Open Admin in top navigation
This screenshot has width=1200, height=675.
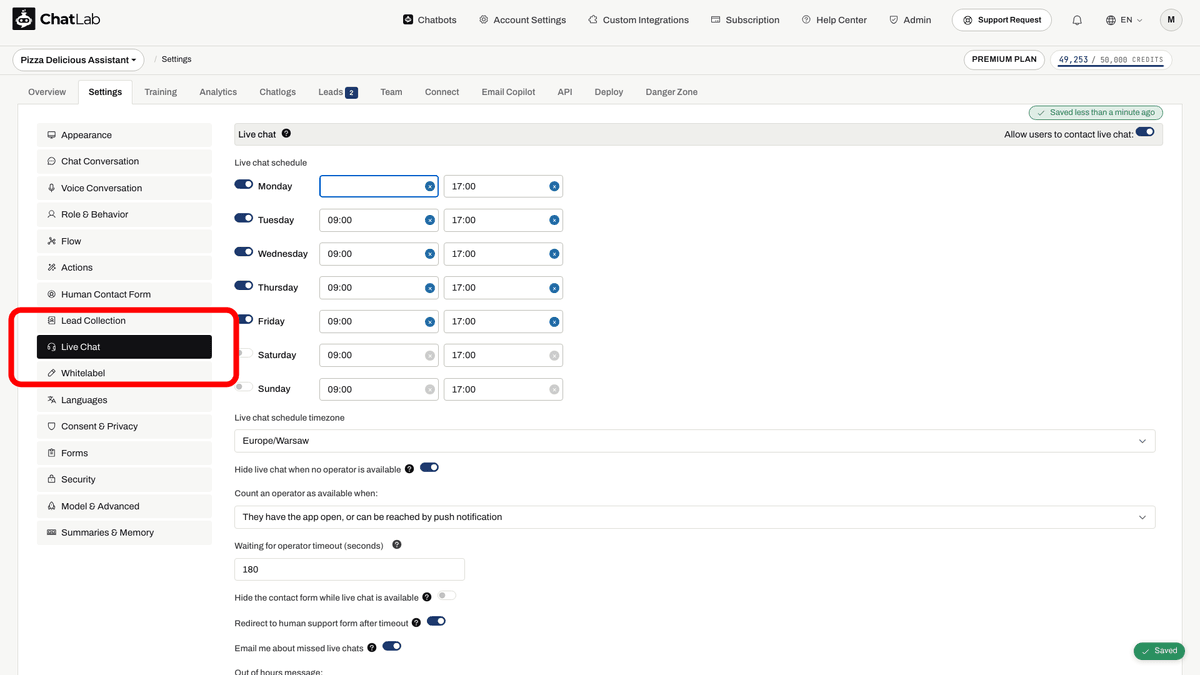[910, 20]
